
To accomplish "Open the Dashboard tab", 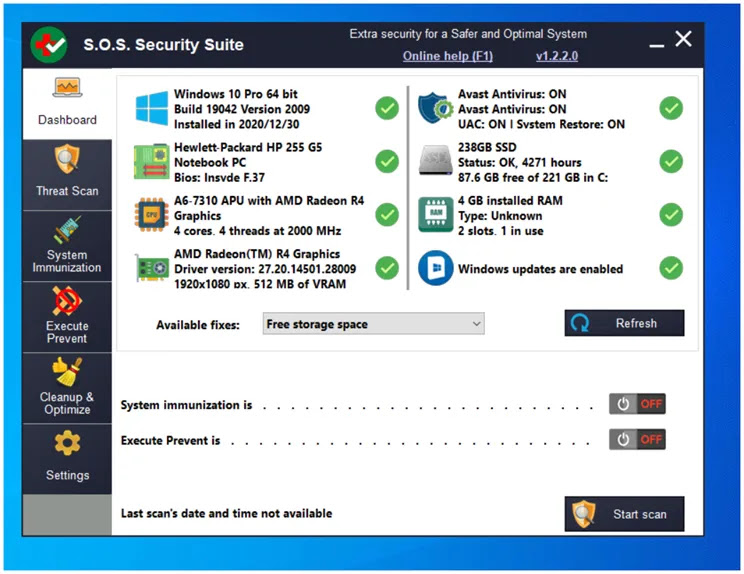I will click(x=67, y=104).
